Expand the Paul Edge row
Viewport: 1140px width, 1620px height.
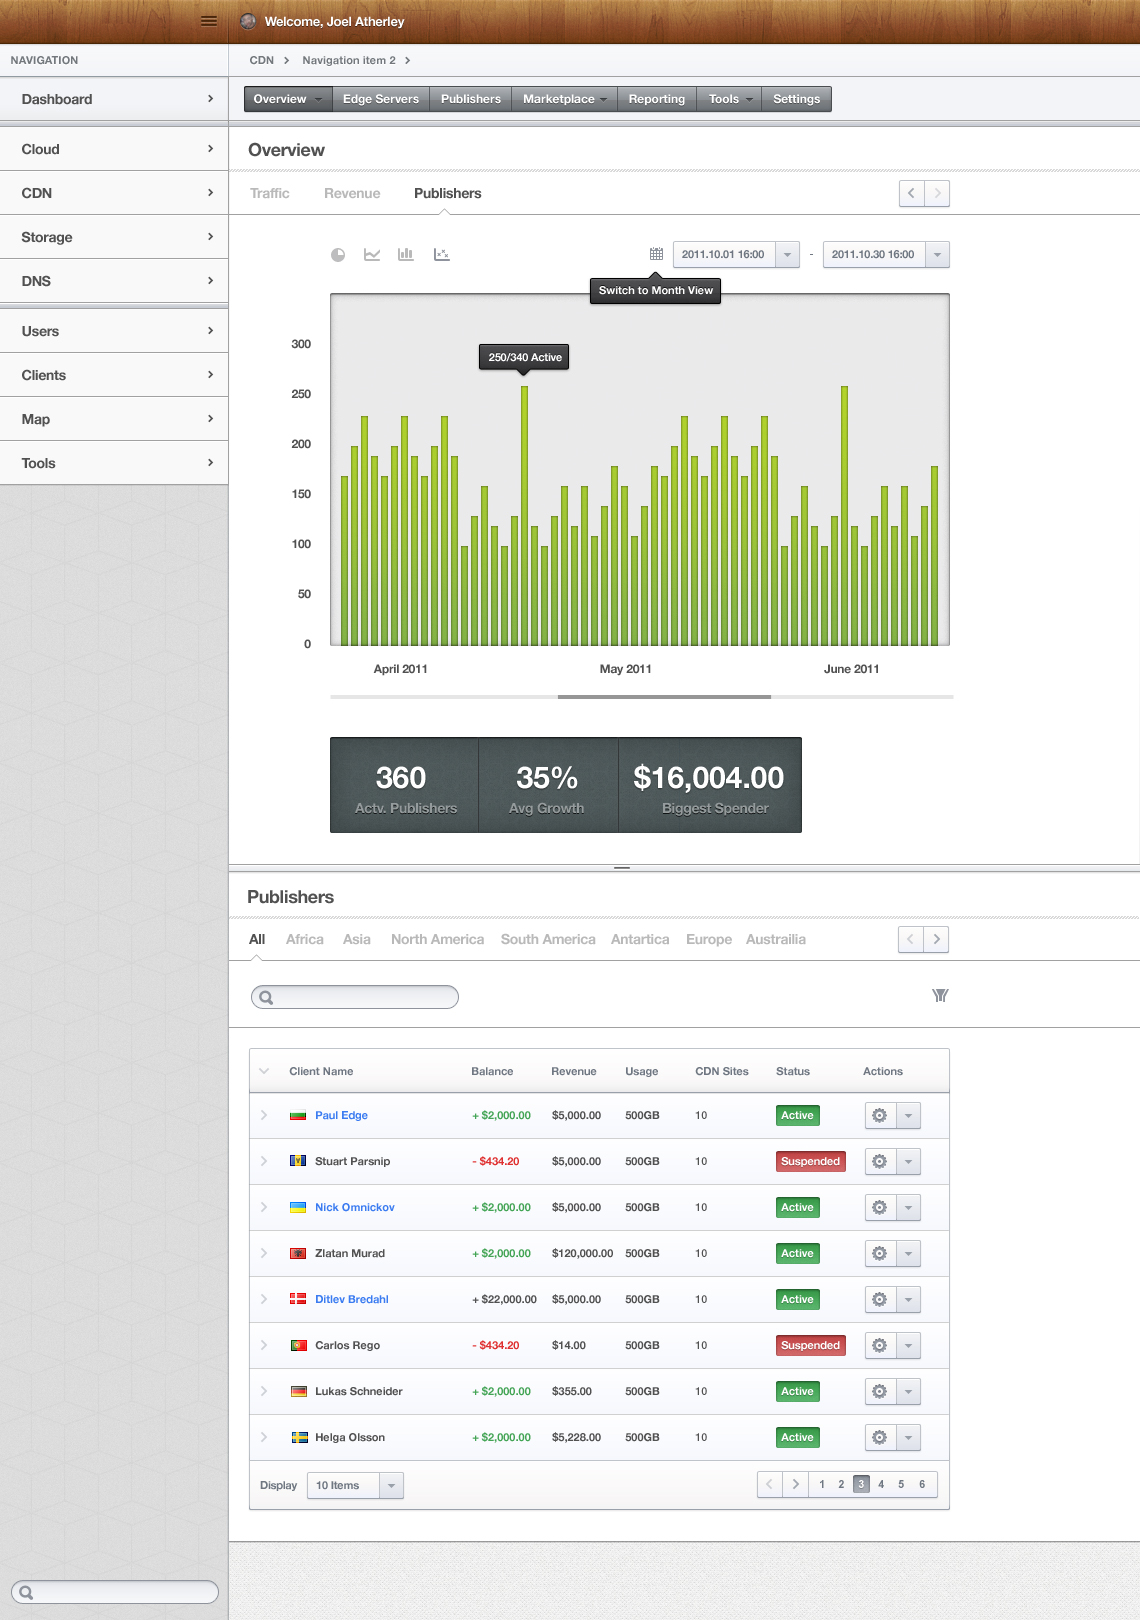click(264, 1115)
